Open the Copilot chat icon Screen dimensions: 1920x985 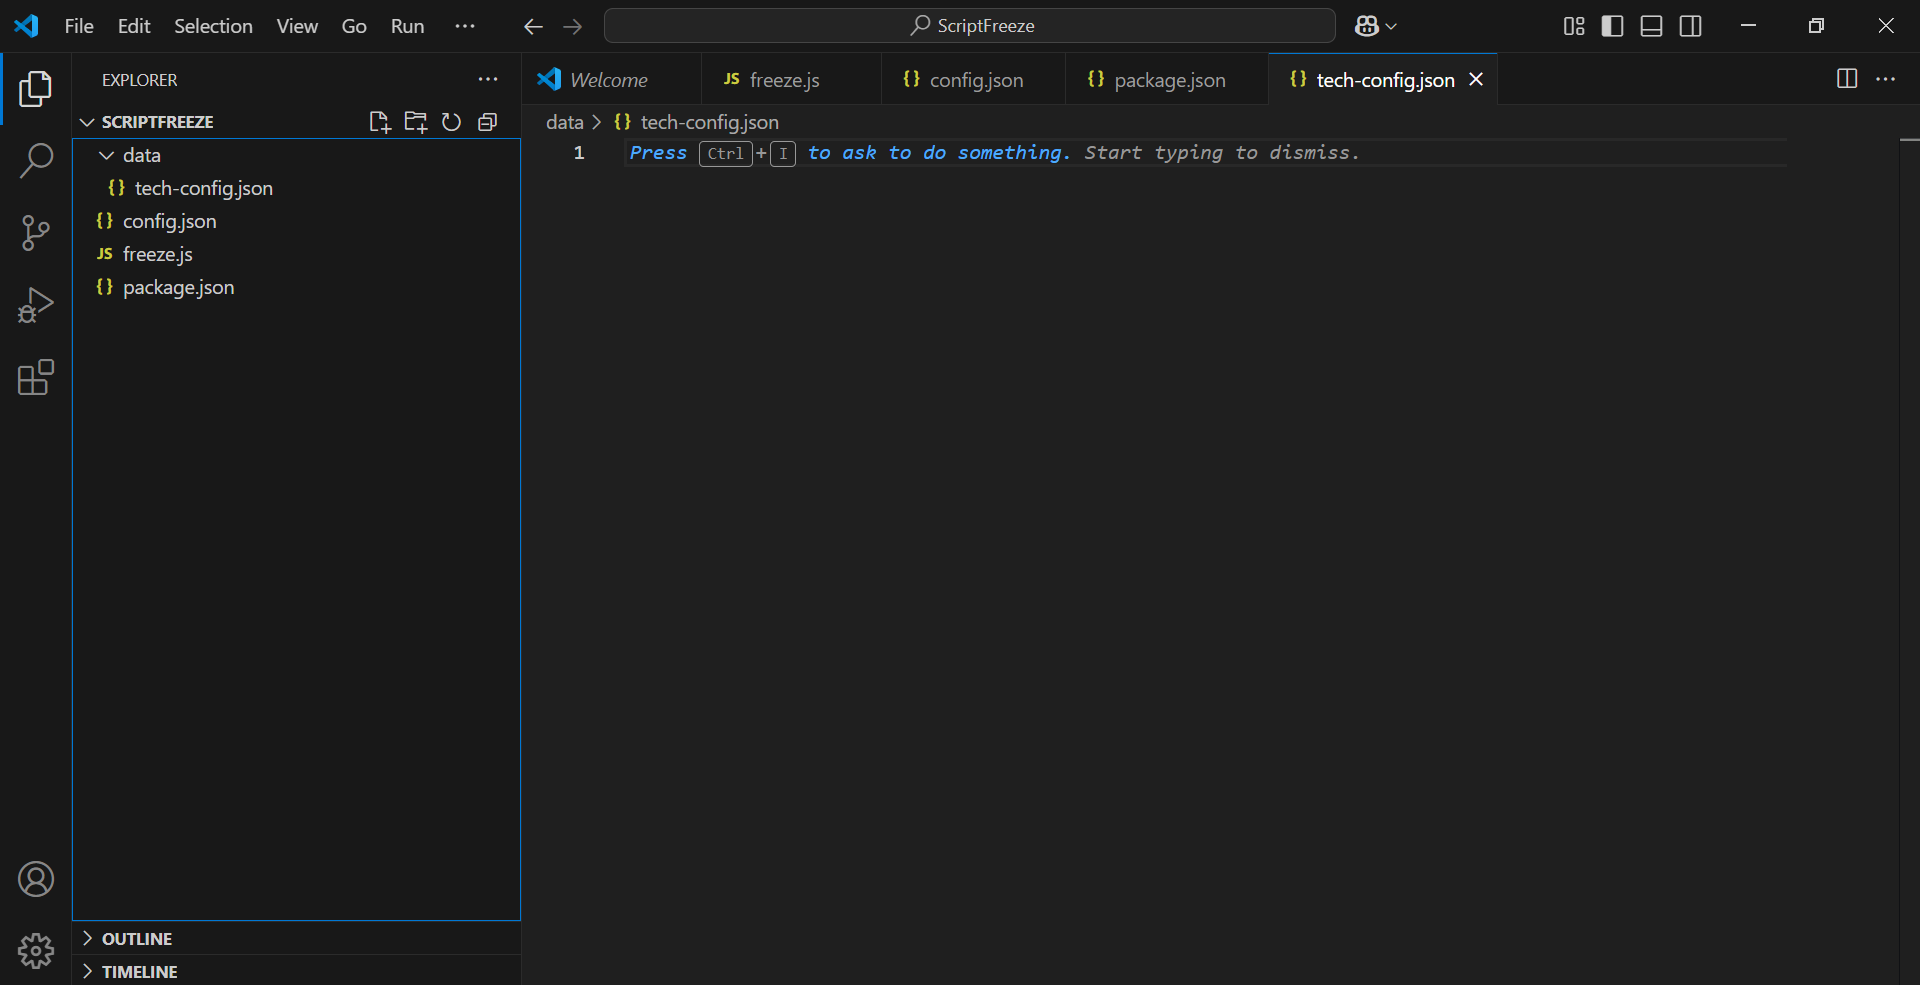1367,26
